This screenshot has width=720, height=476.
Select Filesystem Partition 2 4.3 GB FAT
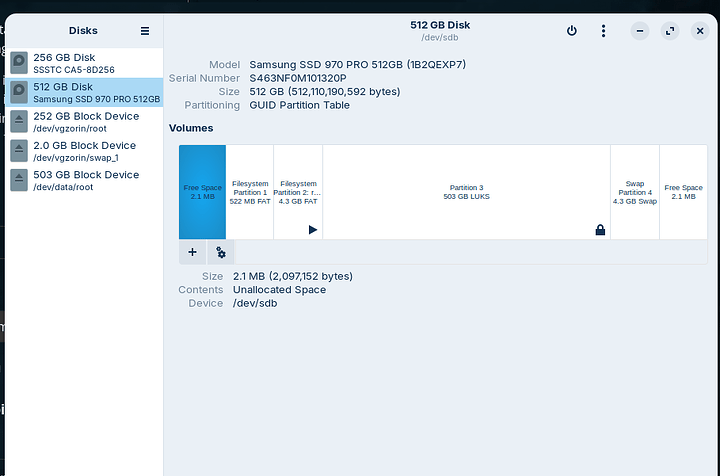[x=298, y=192]
